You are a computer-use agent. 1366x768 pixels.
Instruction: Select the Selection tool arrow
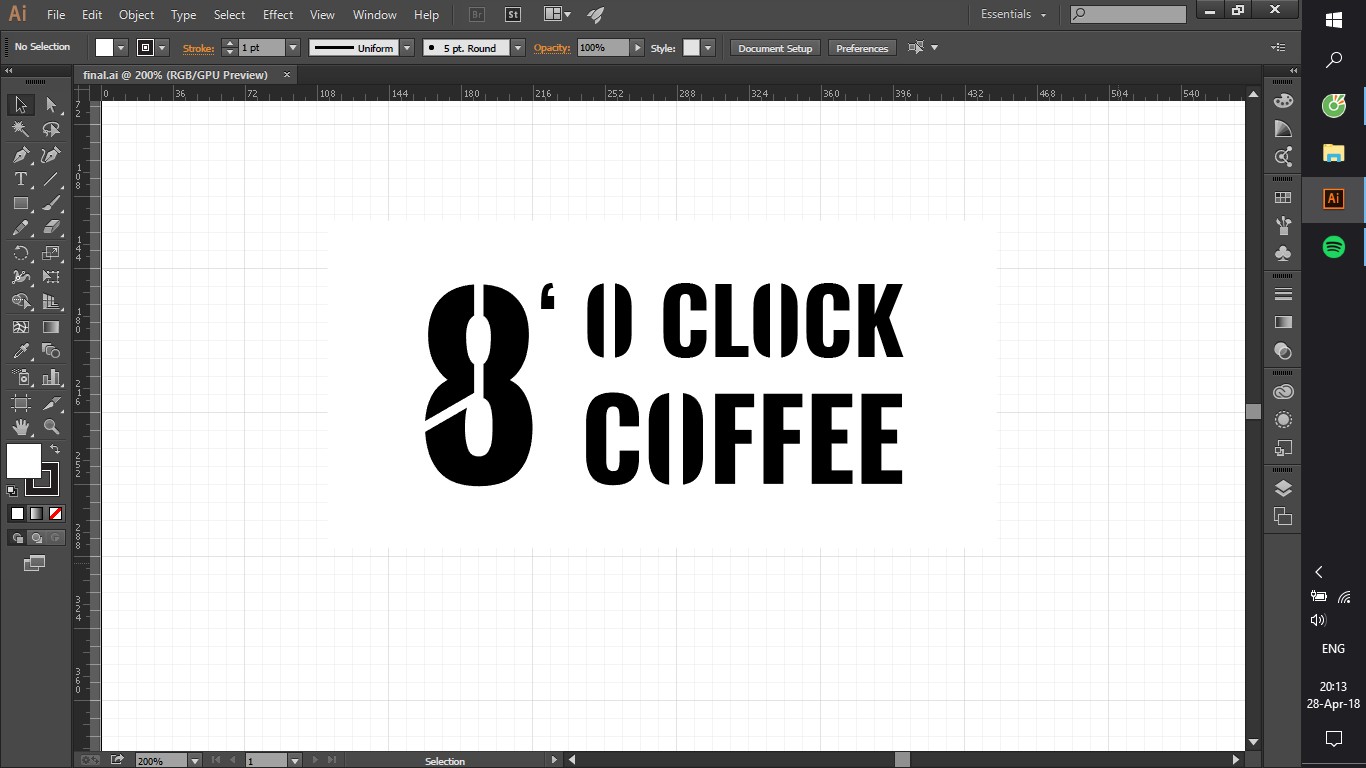(20, 105)
